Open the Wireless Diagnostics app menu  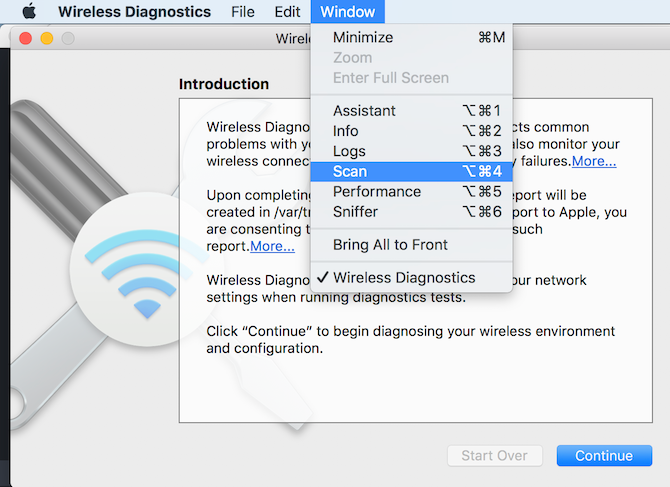(134, 12)
